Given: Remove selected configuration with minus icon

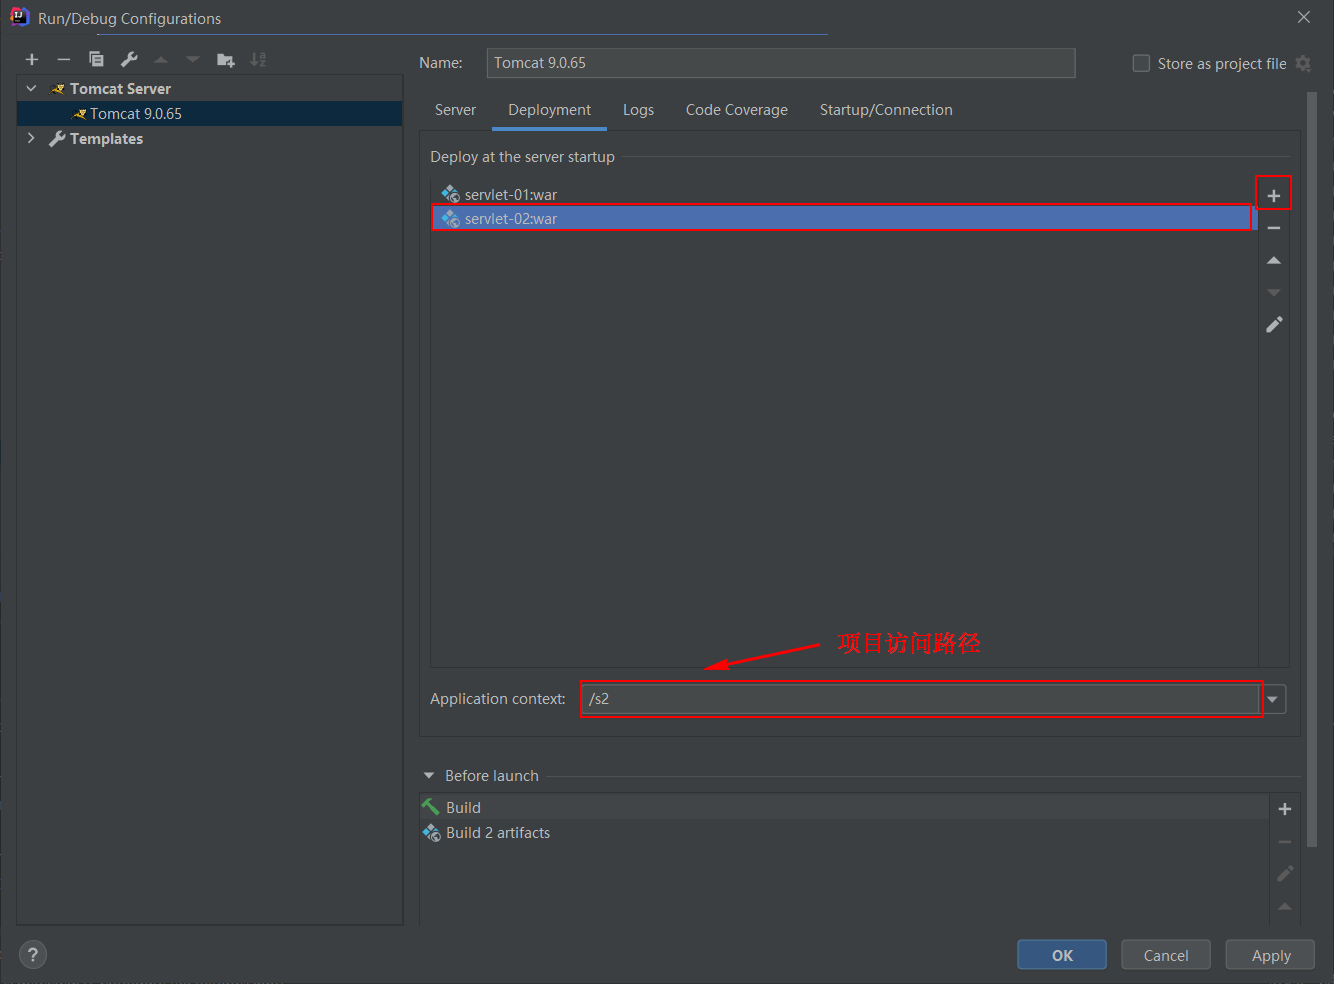Looking at the screenshot, I should tap(64, 60).
